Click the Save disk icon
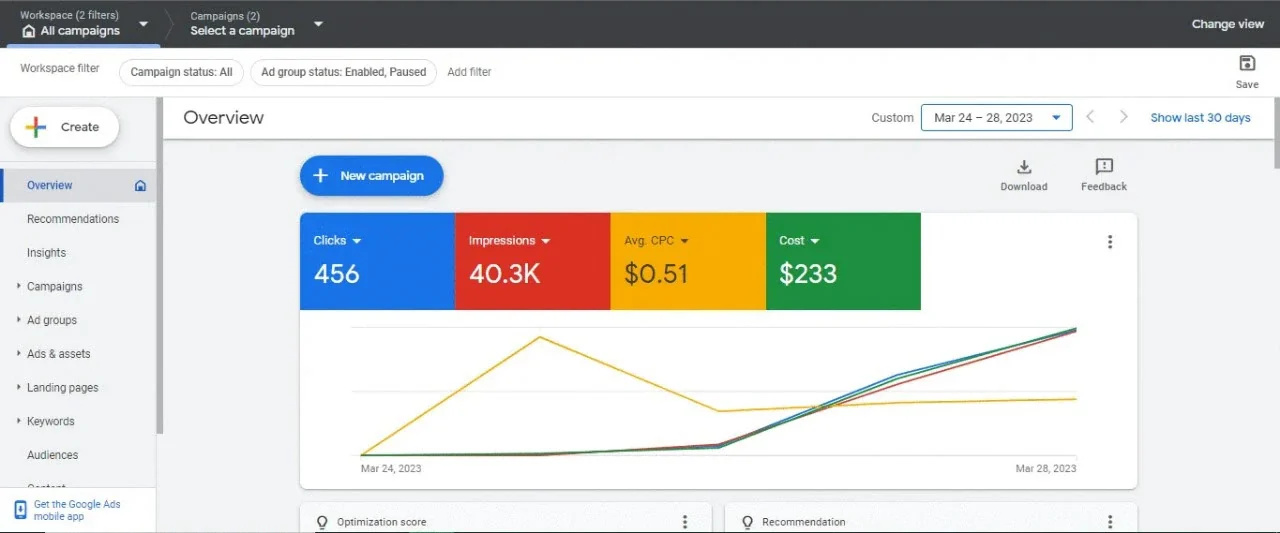The width and height of the screenshot is (1280, 533). pos(1247,64)
